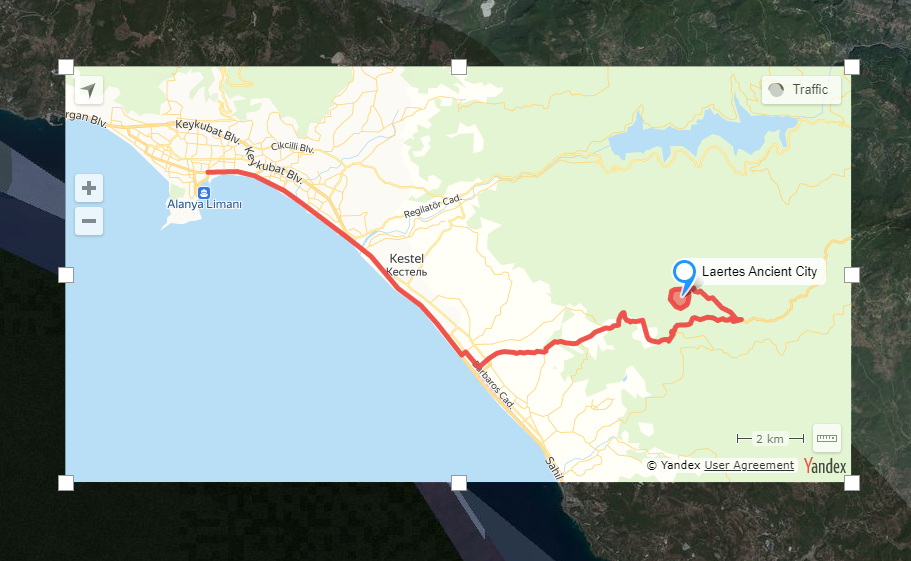Select the right-middle resize handle
Viewport: 911px width, 561px height.
pos(852,275)
